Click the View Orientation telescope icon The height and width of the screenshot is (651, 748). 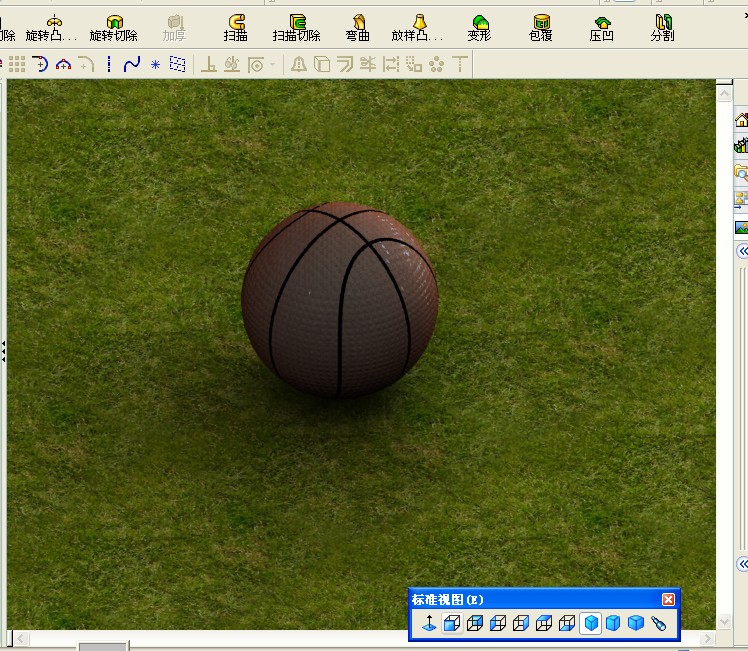(659, 623)
